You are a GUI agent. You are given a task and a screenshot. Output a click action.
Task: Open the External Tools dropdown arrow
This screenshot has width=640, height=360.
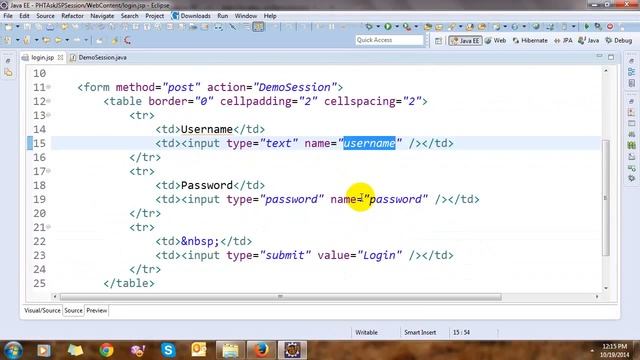[416, 27]
